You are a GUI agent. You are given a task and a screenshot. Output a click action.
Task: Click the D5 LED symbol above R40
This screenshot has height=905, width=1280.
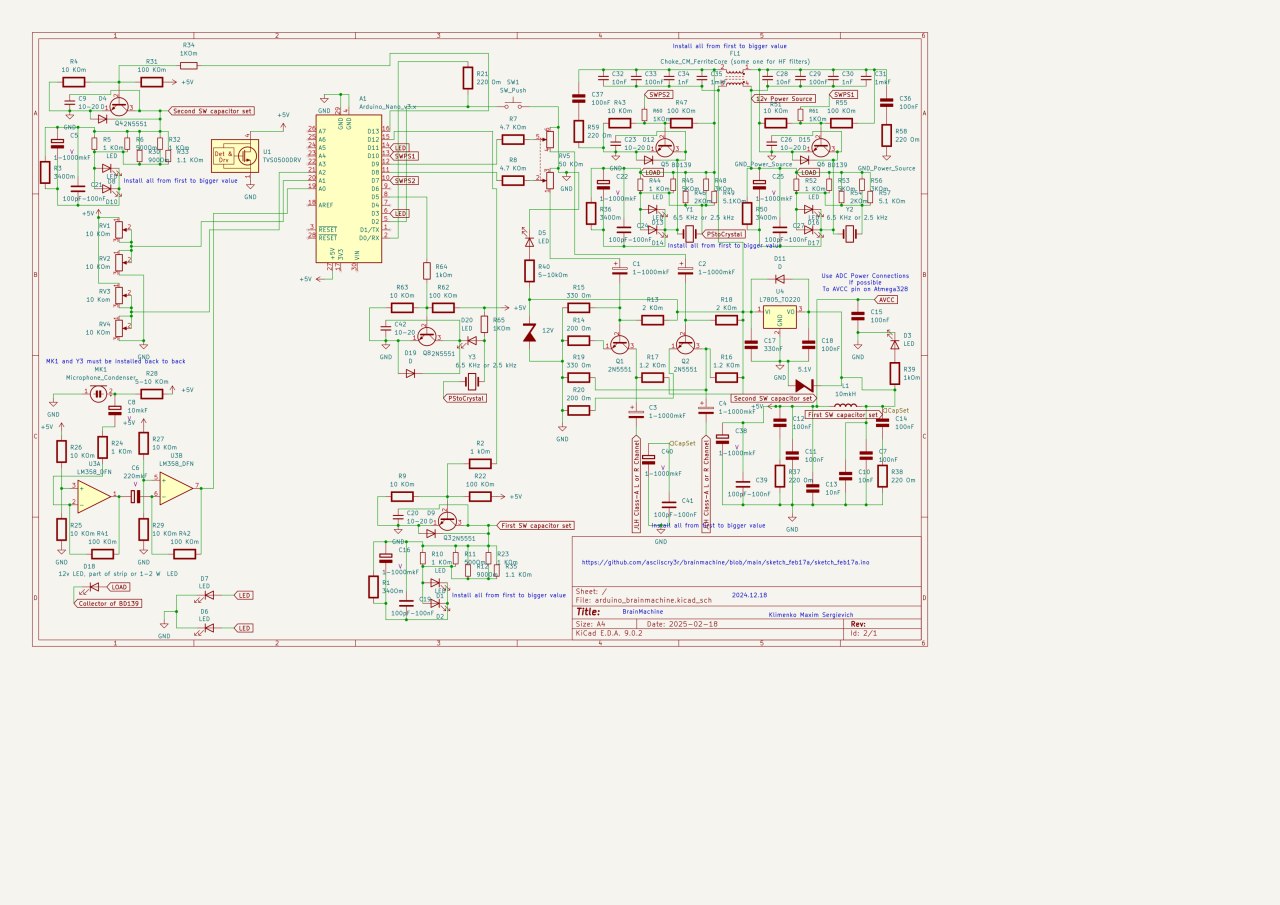[x=529, y=241]
